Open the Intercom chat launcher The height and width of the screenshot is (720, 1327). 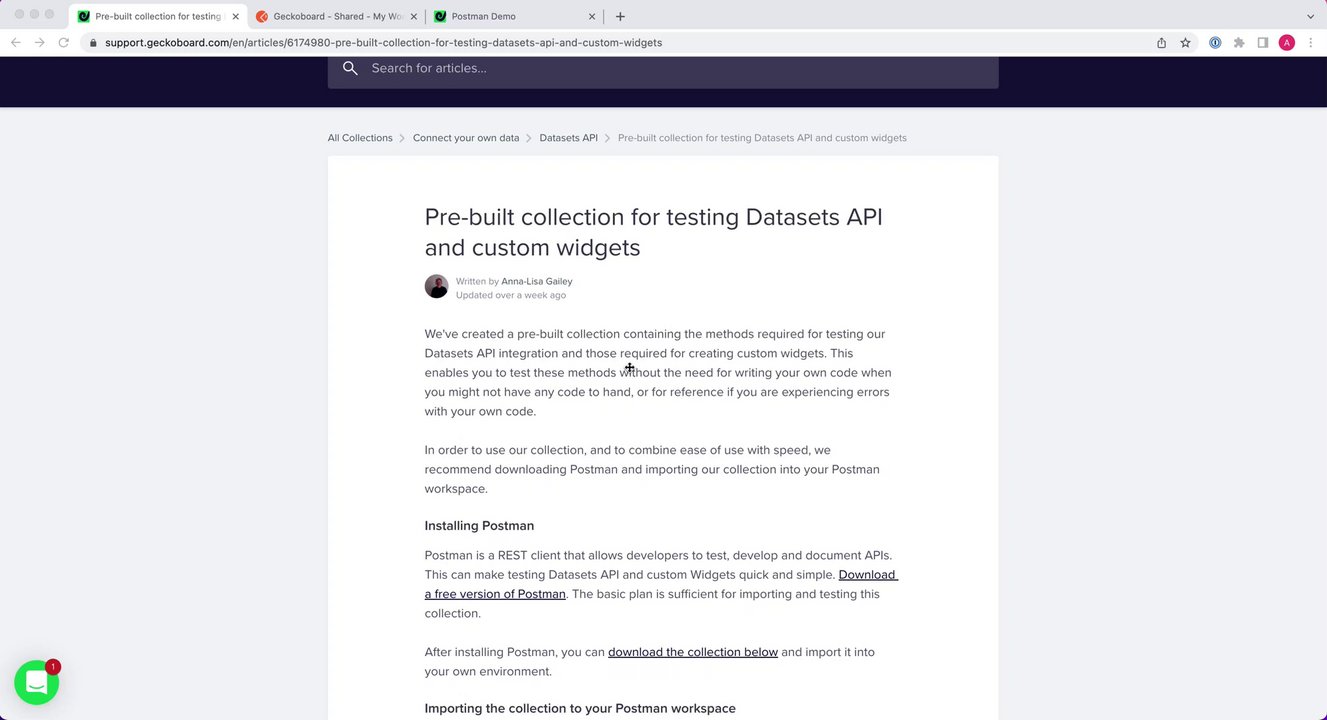pyautogui.click(x=37, y=682)
